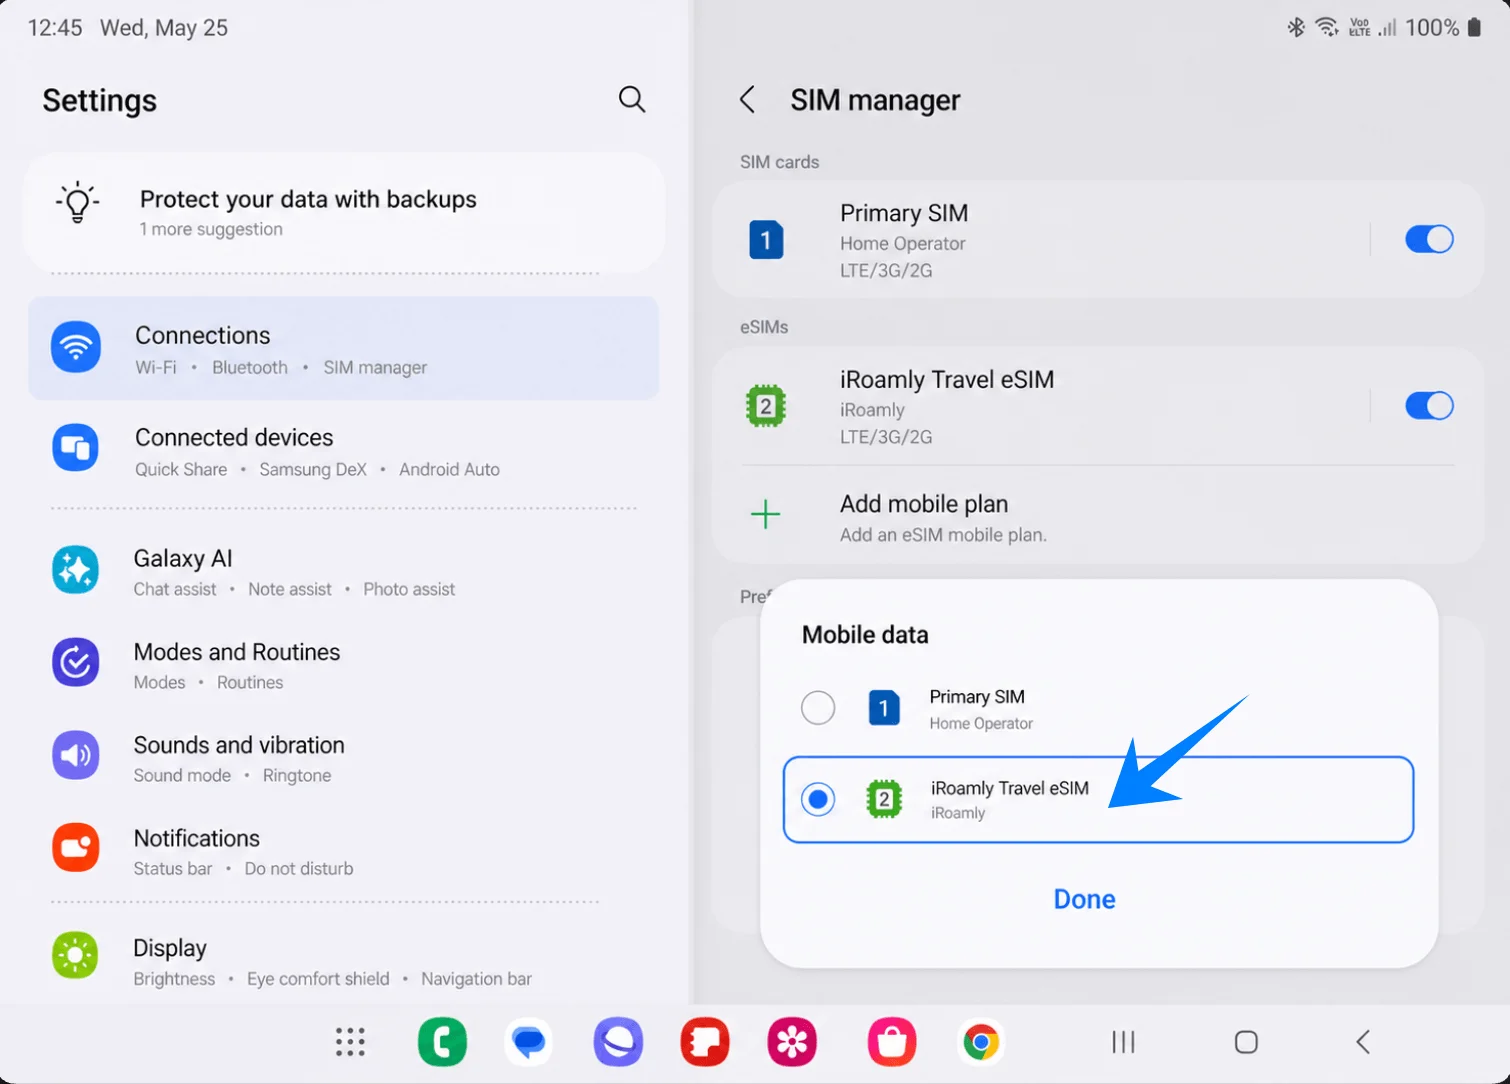Open Connections settings category
This screenshot has width=1510, height=1084.
coord(343,348)
